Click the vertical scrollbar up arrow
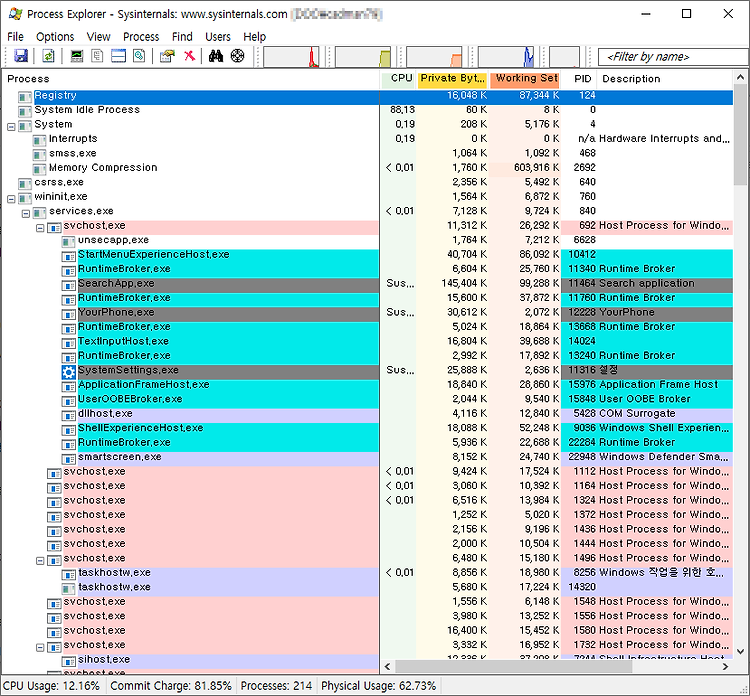Screen dimensions: 750x696 (740, 77)
